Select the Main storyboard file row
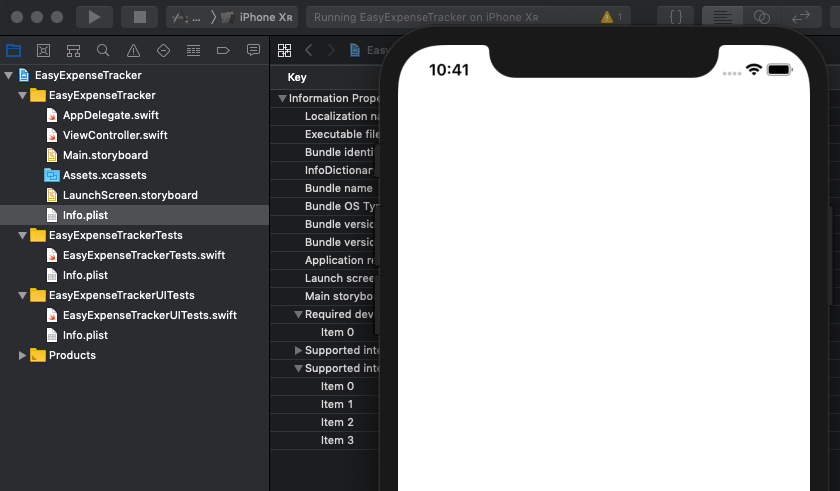The image size is (840, 491). (x=325, y=297)
